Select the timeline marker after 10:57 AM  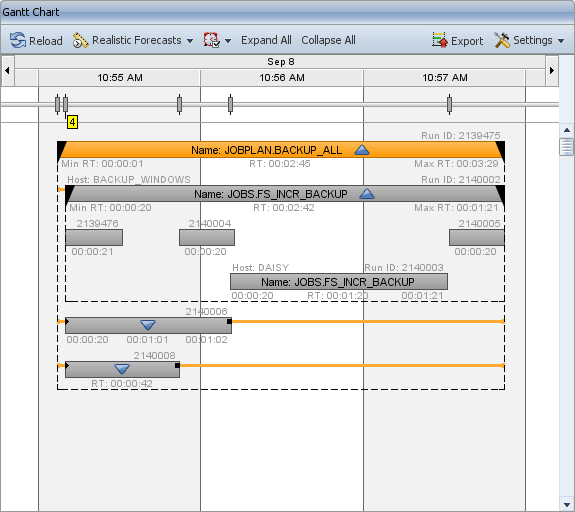[450, 104]
